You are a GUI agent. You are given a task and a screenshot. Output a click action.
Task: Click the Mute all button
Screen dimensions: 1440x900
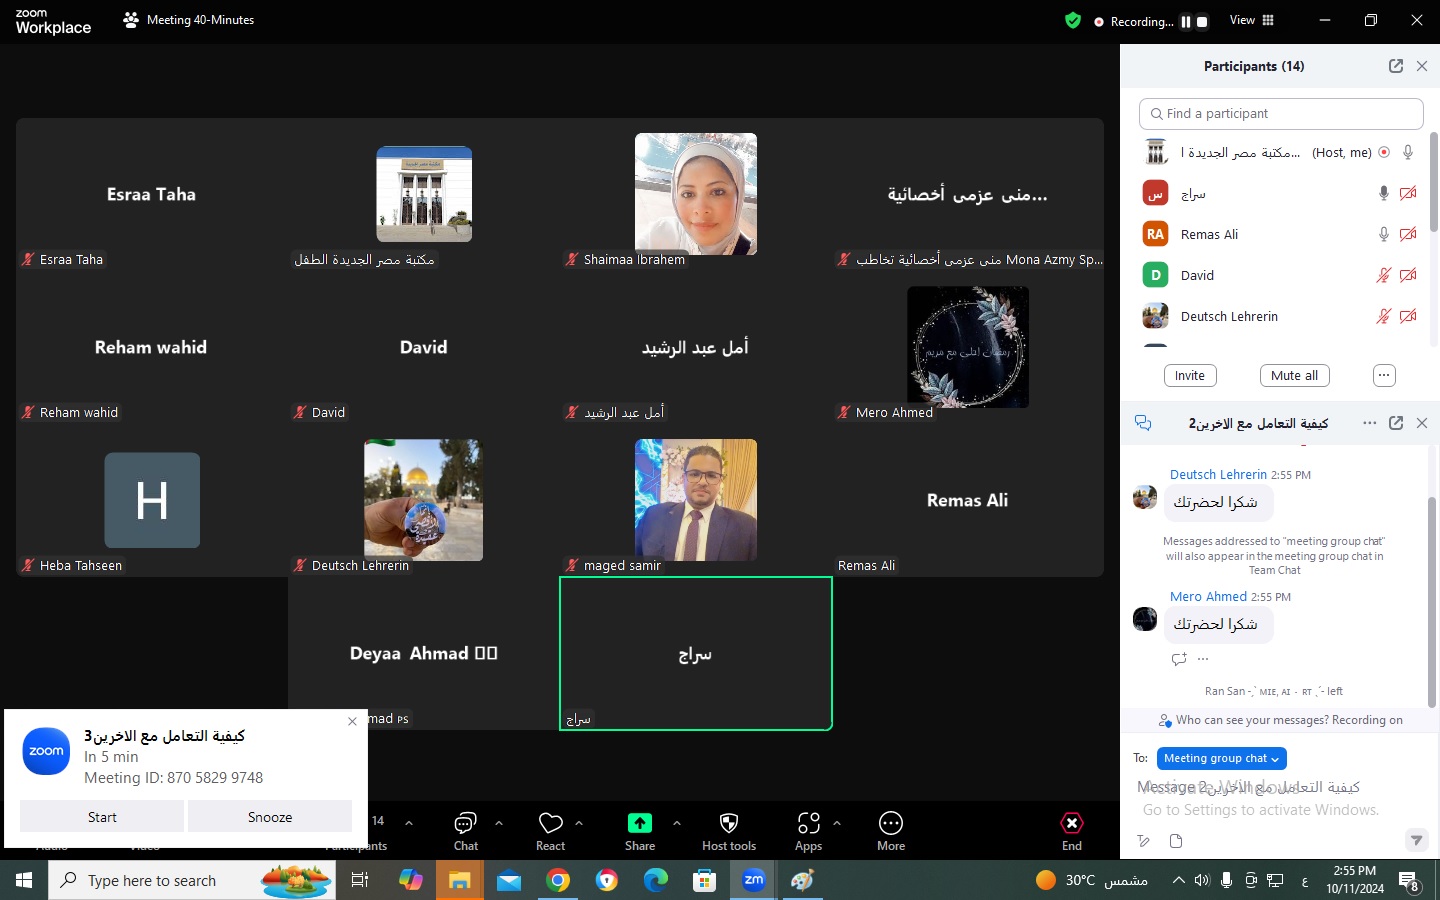[x=1294, y=376]
